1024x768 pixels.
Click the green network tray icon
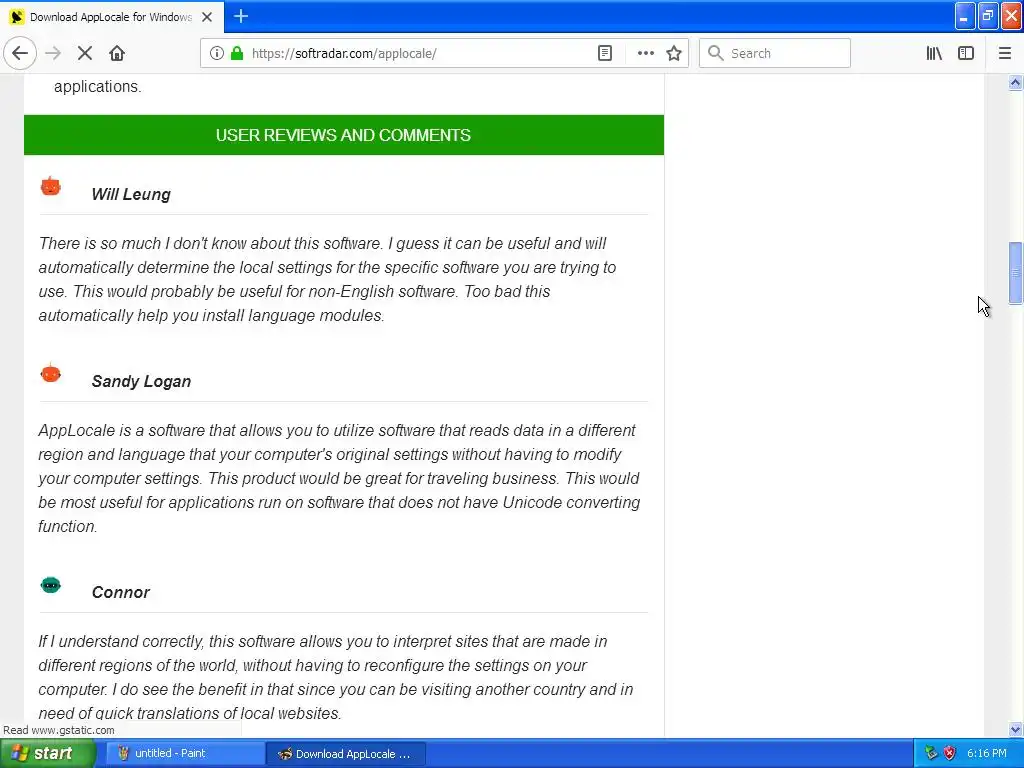click(931, 753)
